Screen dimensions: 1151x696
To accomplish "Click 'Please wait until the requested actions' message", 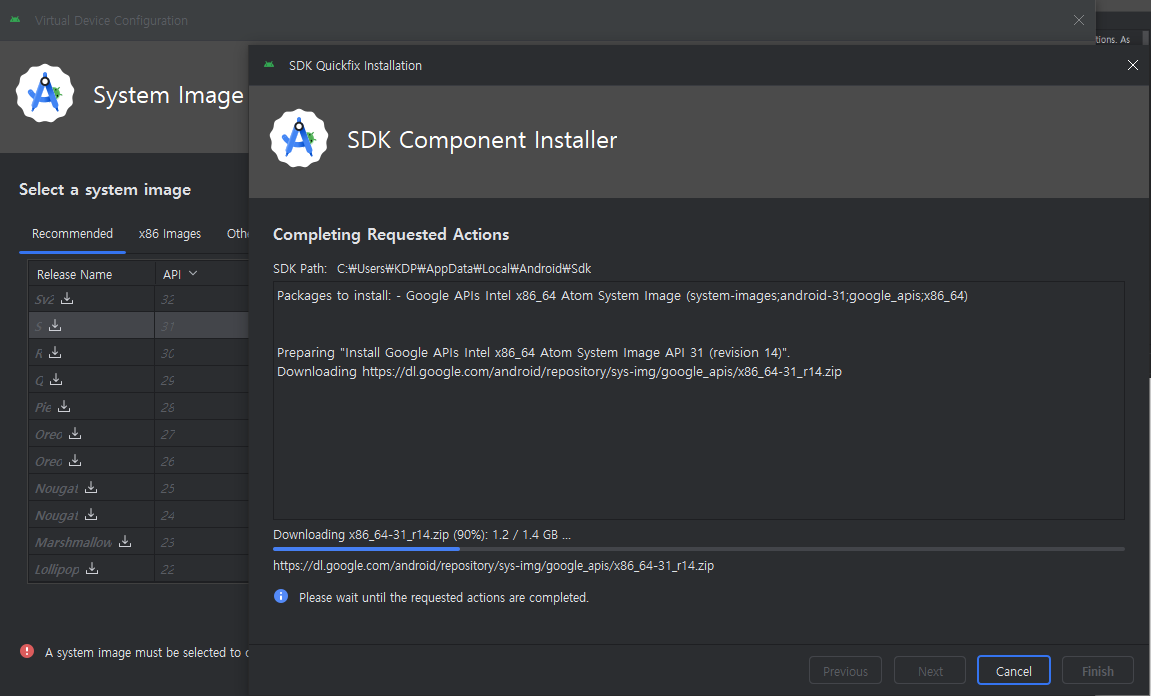I will [444, 598].
